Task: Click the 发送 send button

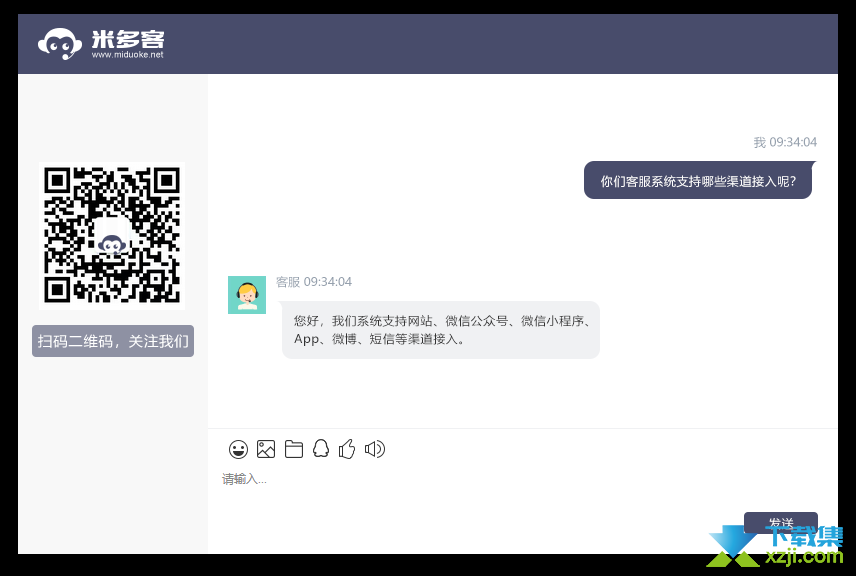Action: pyautogui.click(x=781, y=522)
